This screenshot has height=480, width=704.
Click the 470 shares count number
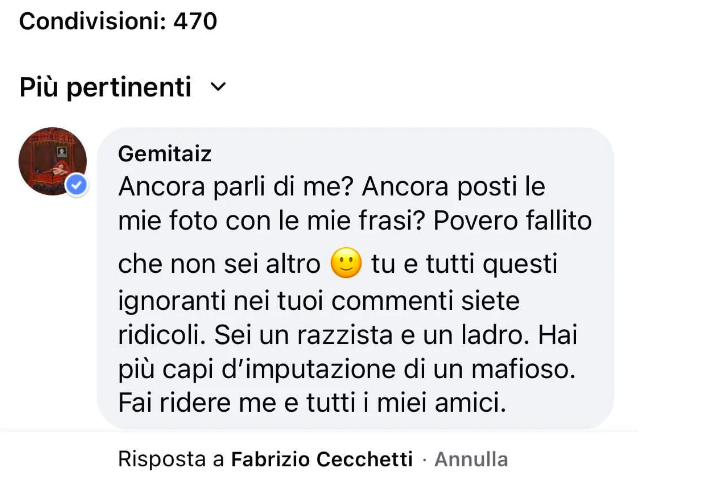point(195,20)
